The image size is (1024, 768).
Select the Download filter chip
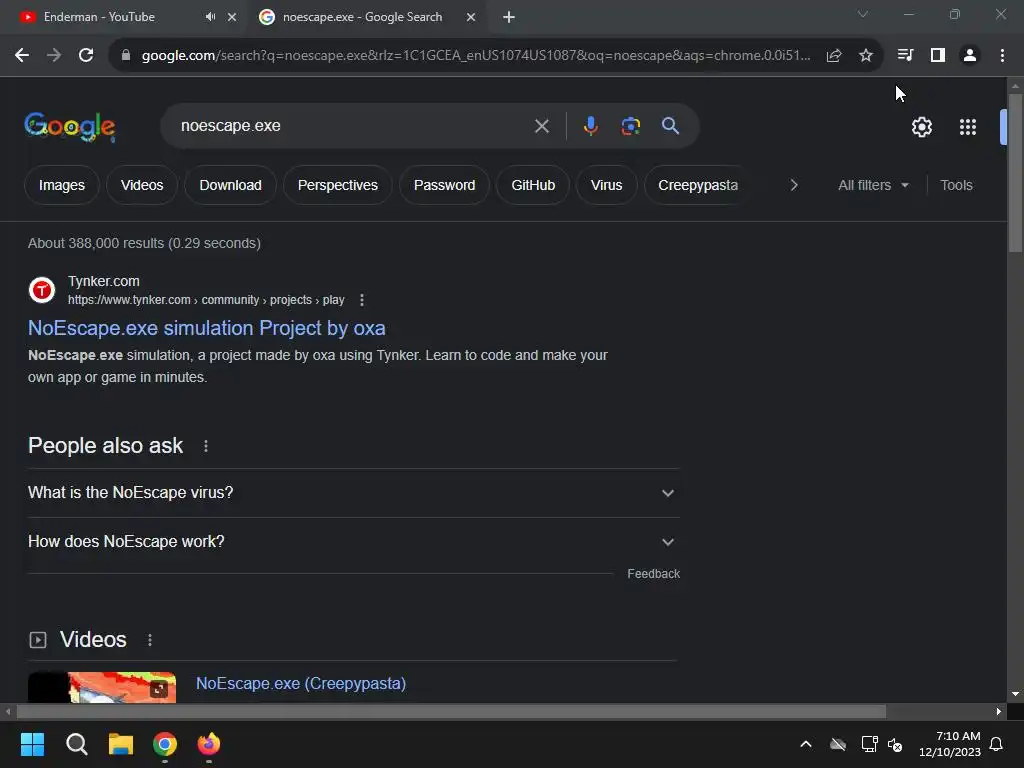231,185
